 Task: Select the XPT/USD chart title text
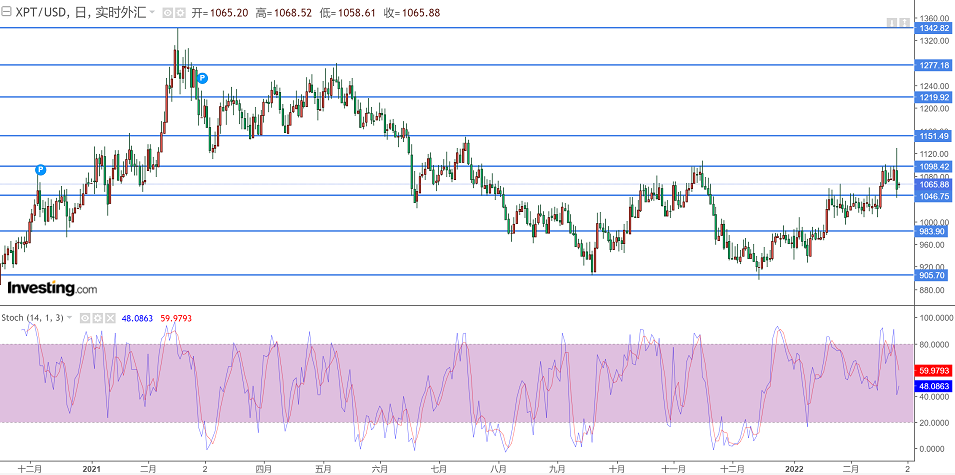pyautogui.click(x=81, y=12)
